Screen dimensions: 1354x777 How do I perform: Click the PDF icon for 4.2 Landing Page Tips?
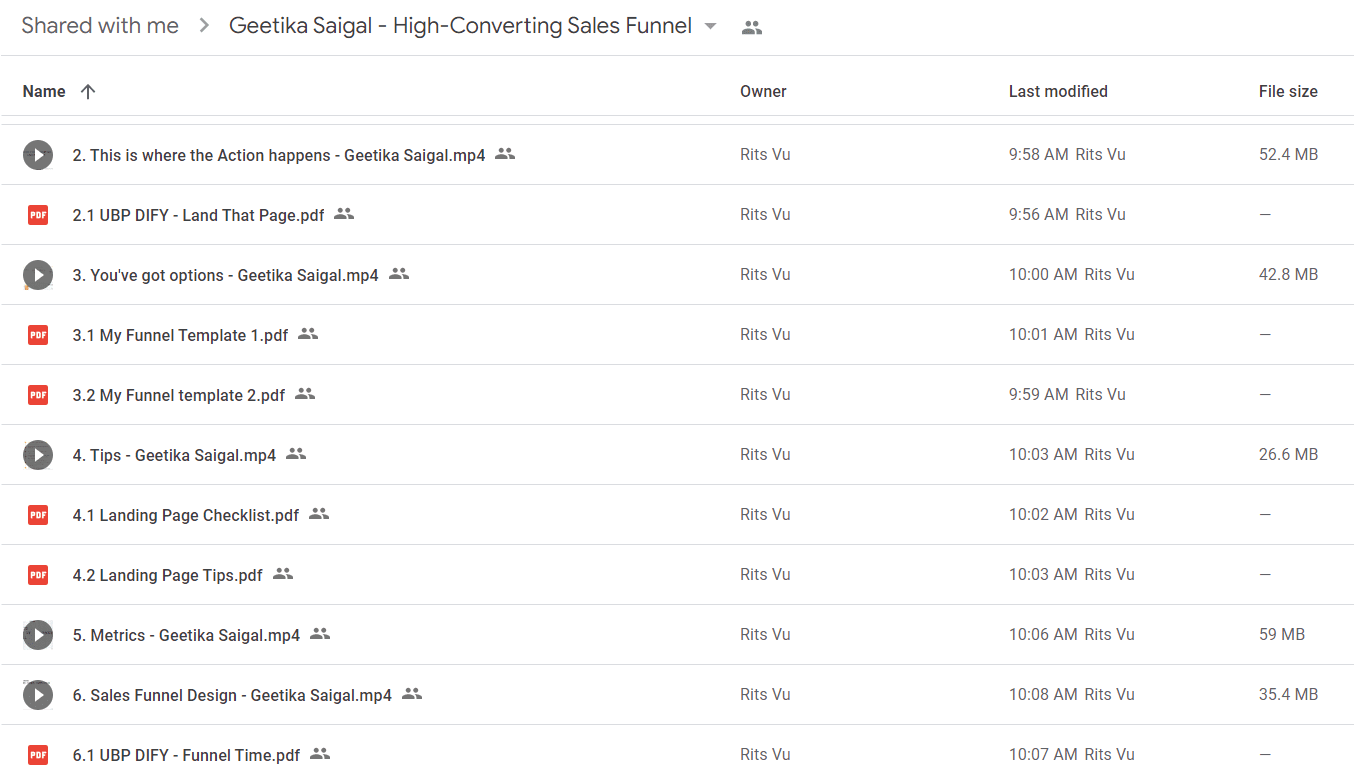point(38,574)
